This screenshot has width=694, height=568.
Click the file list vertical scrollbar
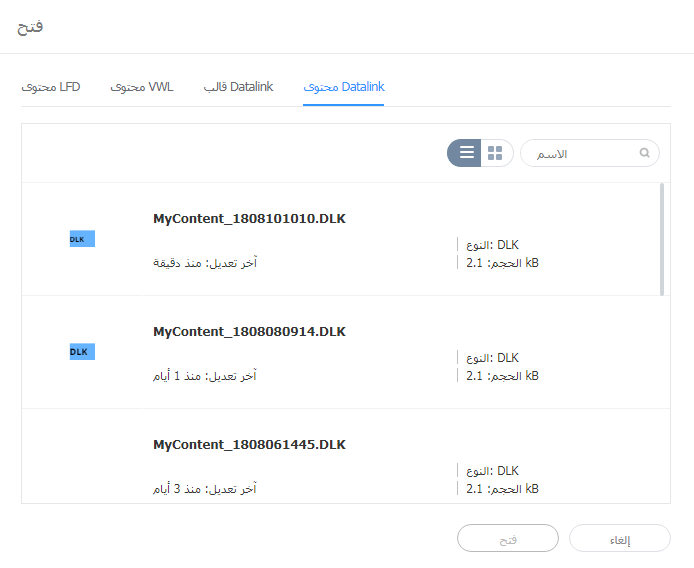661,240
